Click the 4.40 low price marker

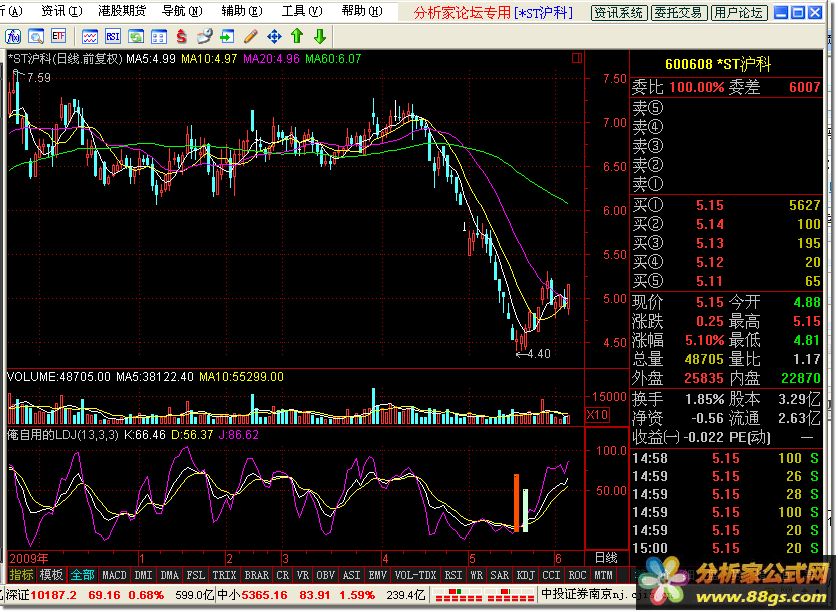point(539,354)
